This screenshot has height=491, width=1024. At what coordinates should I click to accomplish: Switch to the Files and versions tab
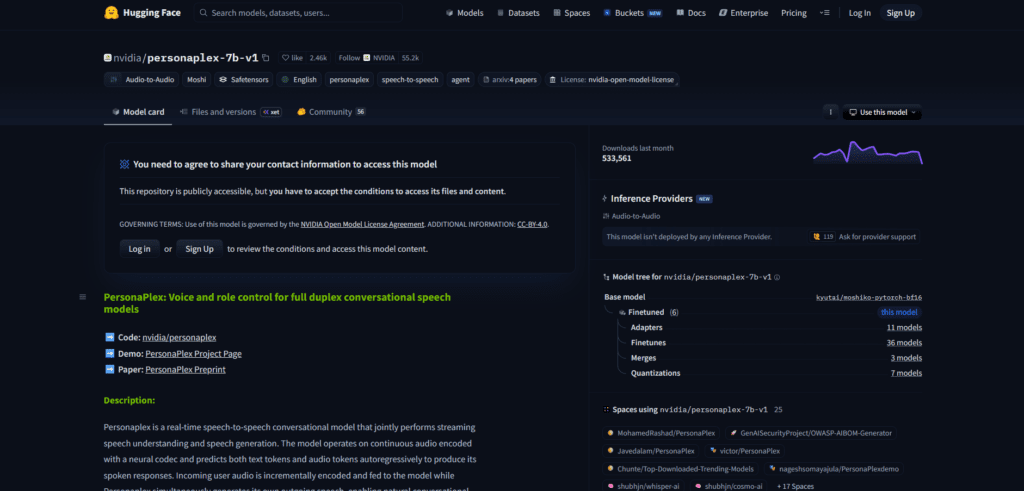(x=231, y=112)
